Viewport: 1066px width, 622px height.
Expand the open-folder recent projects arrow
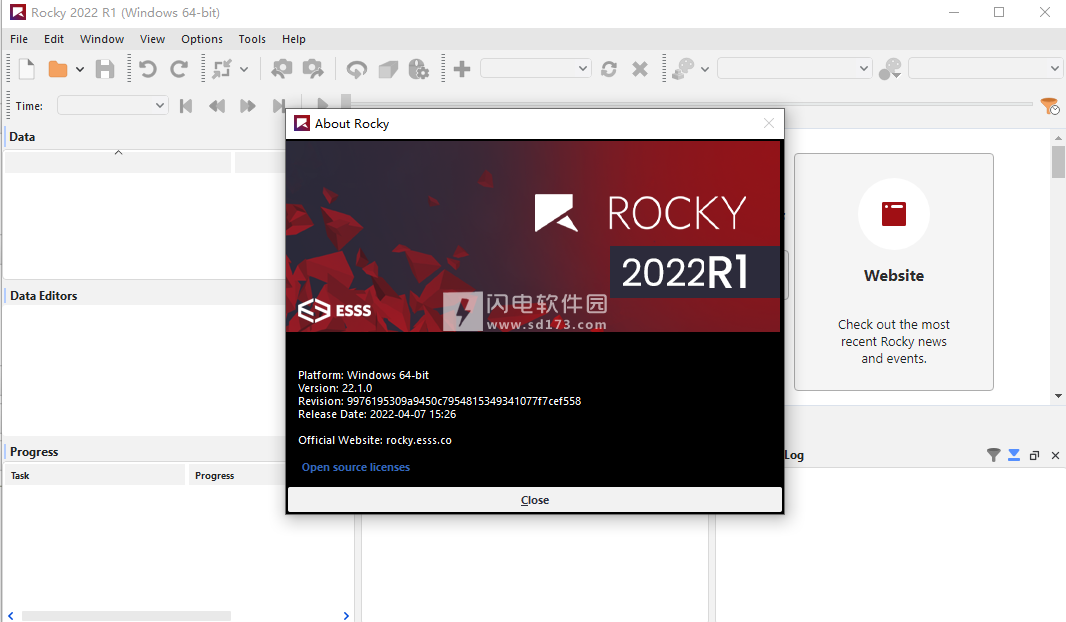pyautogui.click(x=80, y=69)
